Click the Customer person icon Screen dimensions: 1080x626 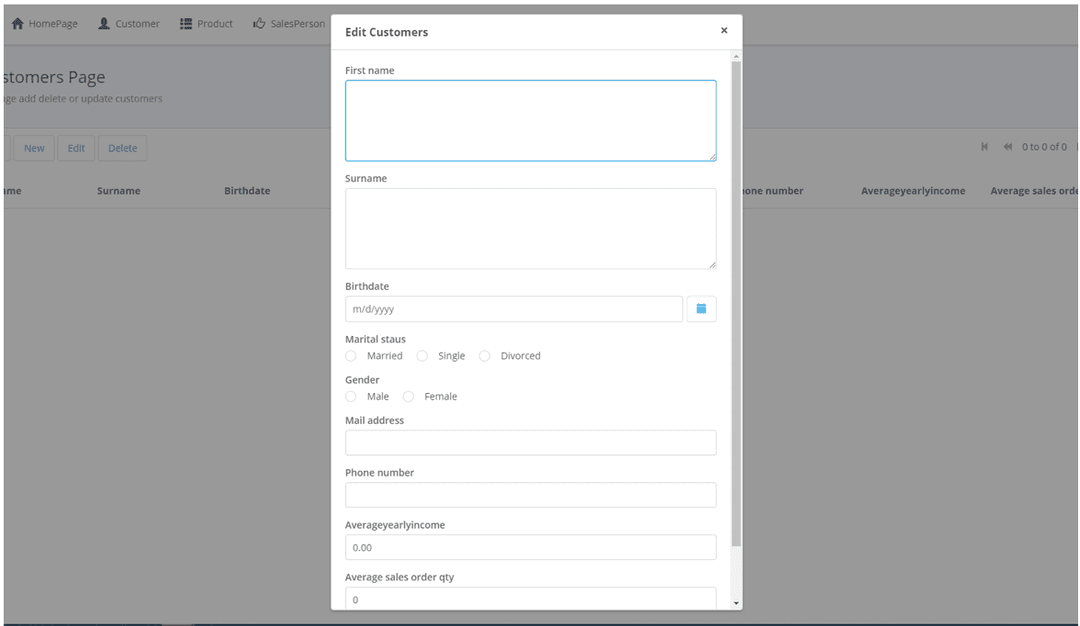(104, 23)
